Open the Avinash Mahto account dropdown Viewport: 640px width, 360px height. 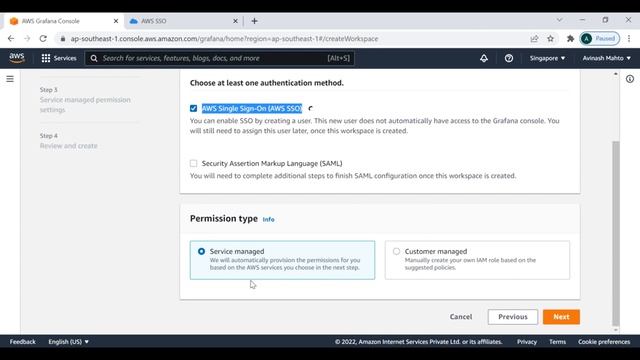[607, 58]
